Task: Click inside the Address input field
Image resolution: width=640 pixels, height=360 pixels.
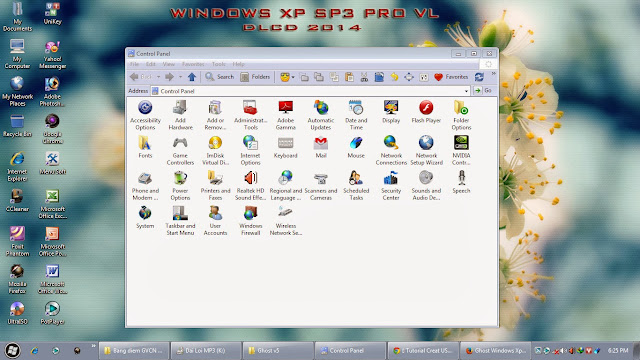Action: click(310, 91)
